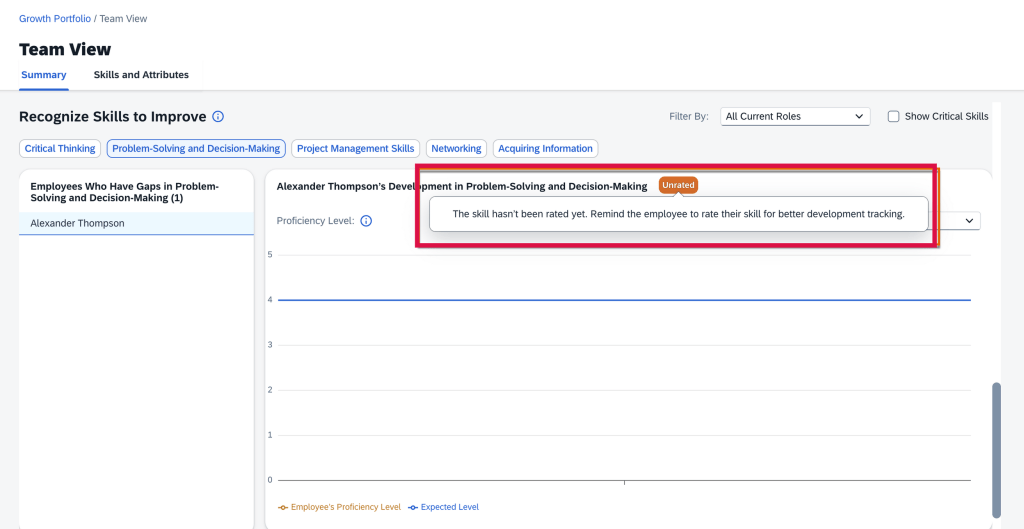Click Employee's Proficiency Level legend marker
Image resolution: width=1024 pixels, height=529 pixels.
click(284, 508)
